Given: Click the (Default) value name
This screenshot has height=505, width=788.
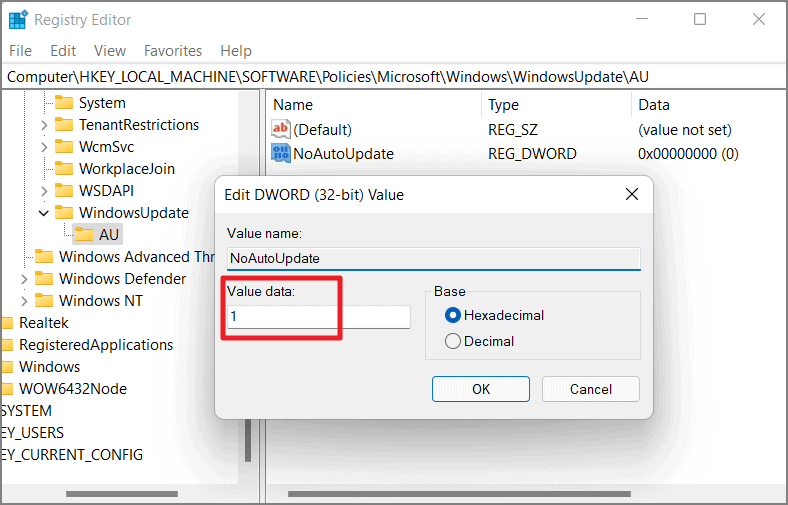Looking at the screenshot, I should coord(322,130).
